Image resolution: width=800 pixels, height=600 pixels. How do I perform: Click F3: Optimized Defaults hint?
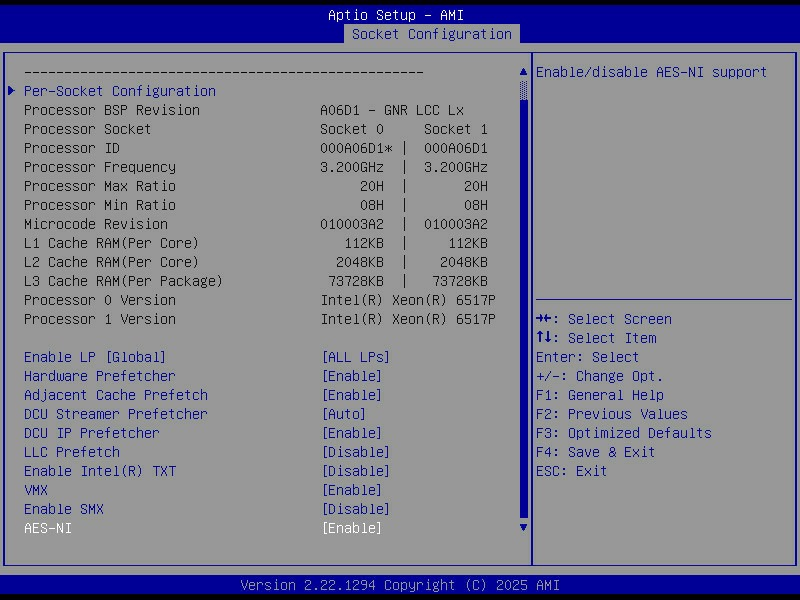623,433
